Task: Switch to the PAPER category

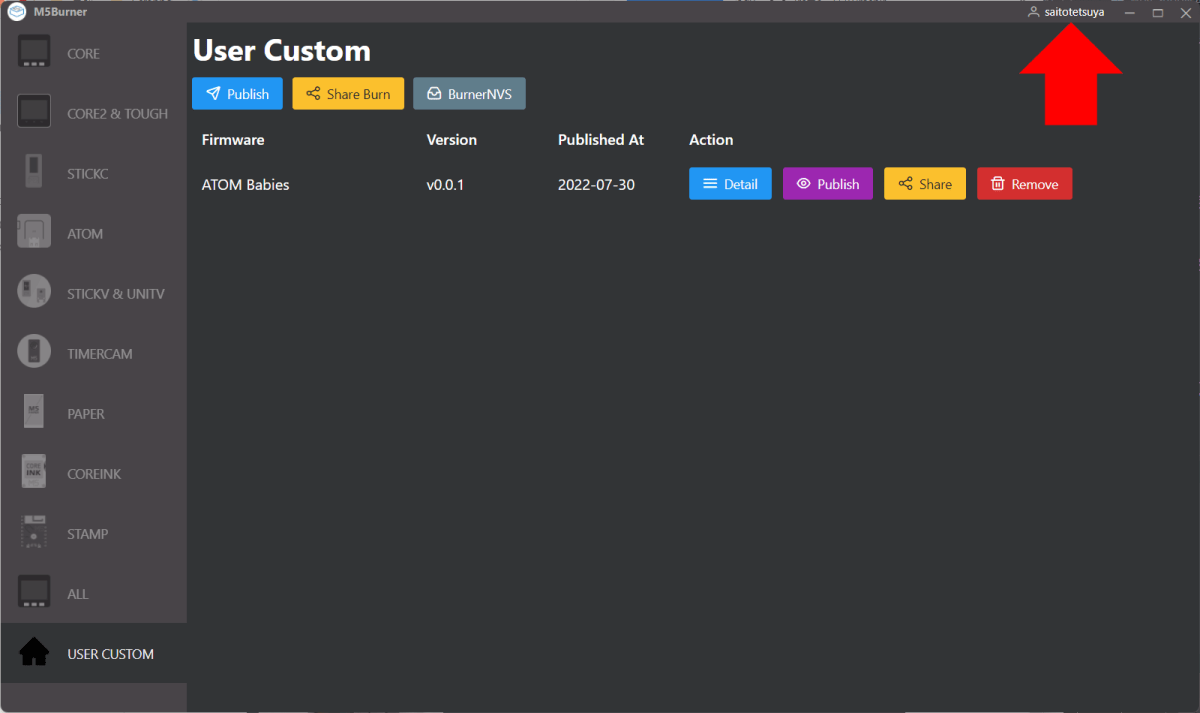Action: coord(86,414)
